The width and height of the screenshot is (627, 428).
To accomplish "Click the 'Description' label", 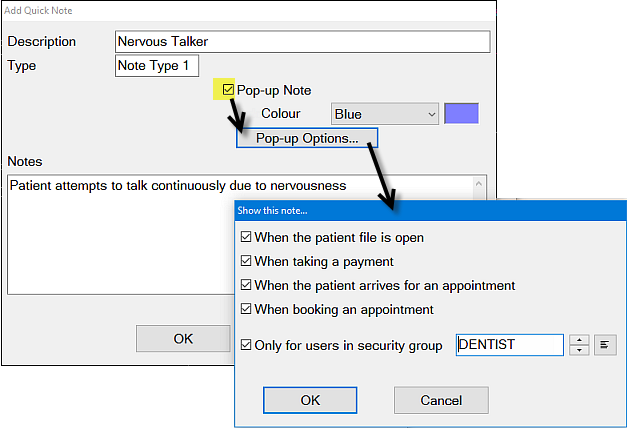I will [42, 42].
